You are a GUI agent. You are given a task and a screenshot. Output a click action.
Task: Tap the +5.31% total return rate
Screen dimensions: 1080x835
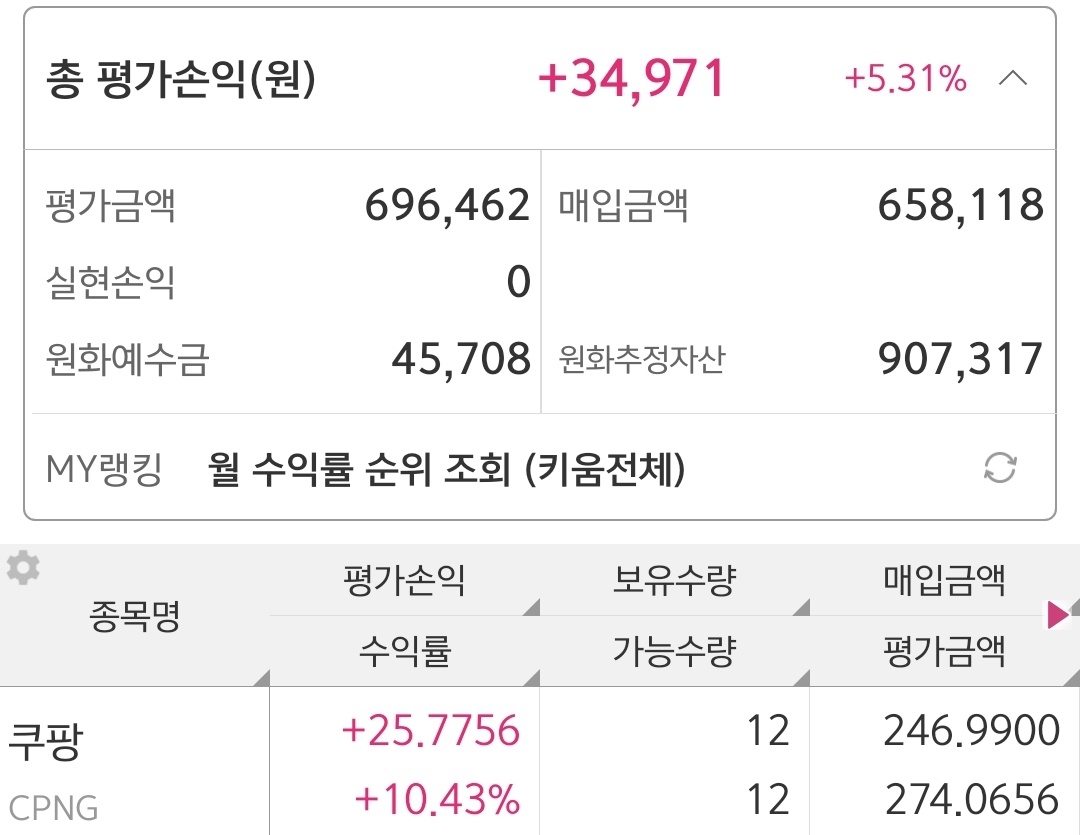coord(906,79)
